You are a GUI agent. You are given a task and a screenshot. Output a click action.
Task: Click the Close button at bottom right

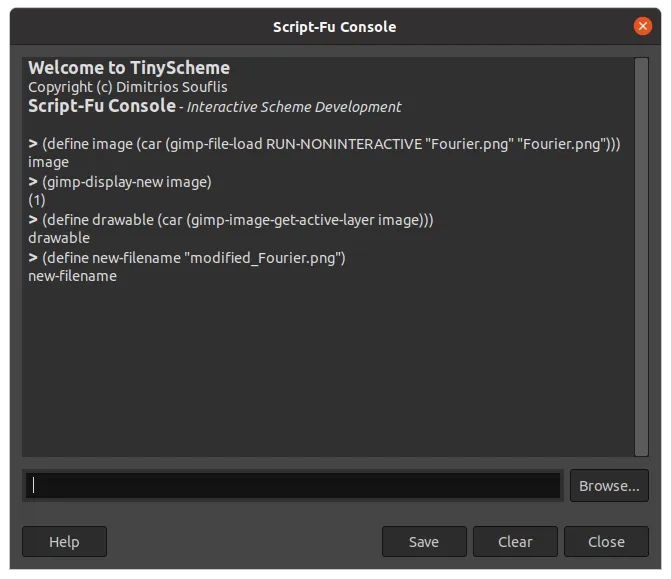pyautogui.click(x=606, y=542)
